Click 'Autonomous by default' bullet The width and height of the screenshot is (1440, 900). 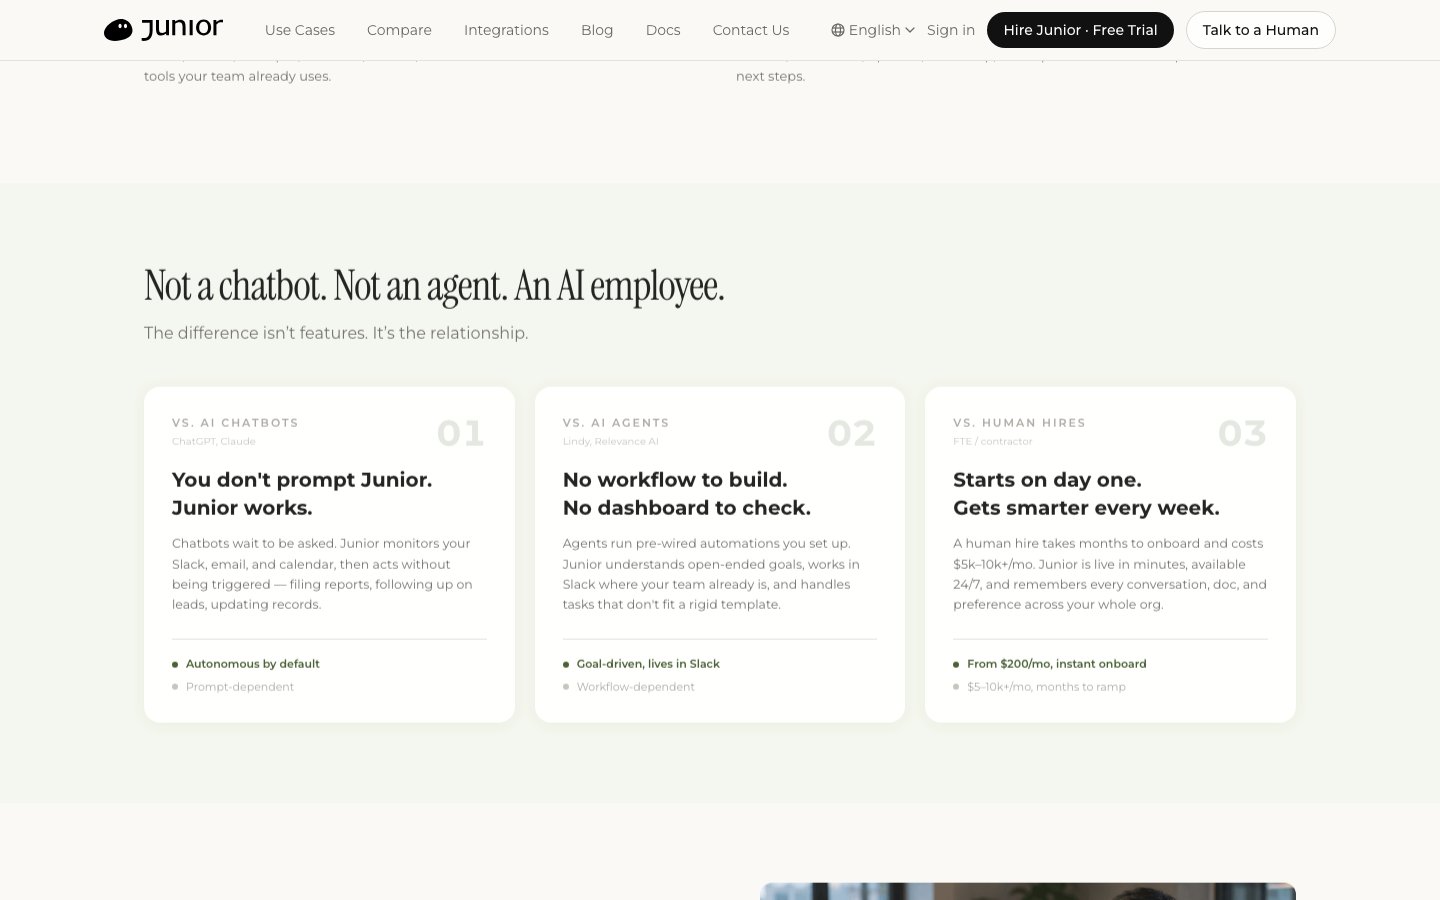tap(252, 664)
